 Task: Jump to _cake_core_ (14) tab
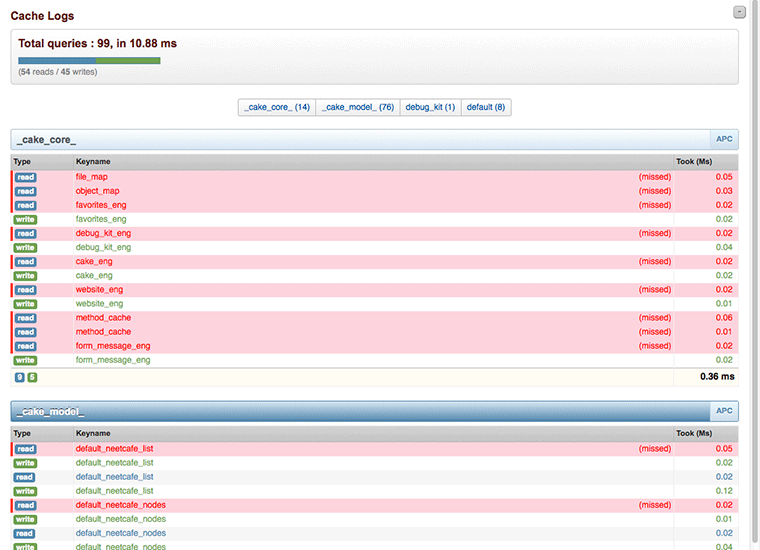click(x=277, y=107)
